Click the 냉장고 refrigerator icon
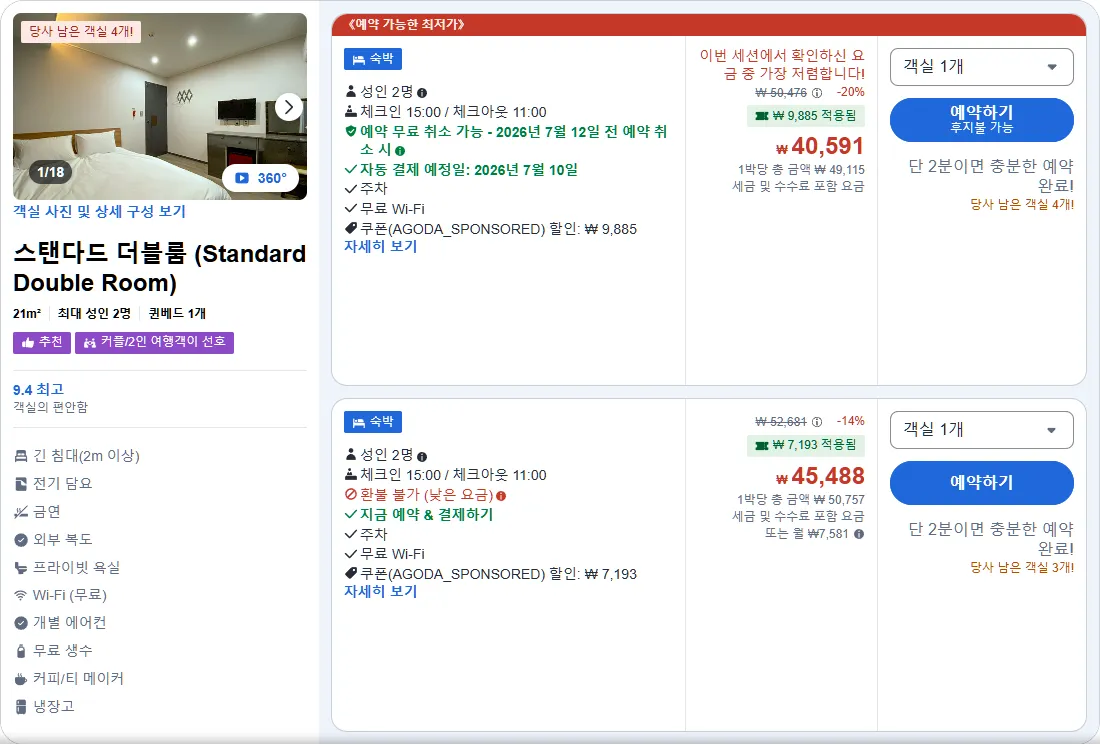The height and width of the screenshot is (745, 1100). [x=21, y=706]
